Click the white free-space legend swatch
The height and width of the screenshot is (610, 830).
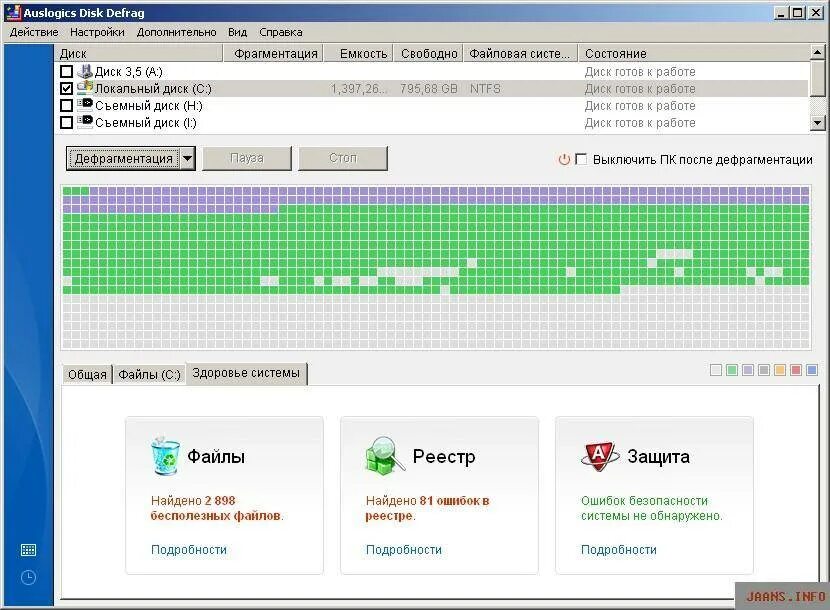pos(716,370)
